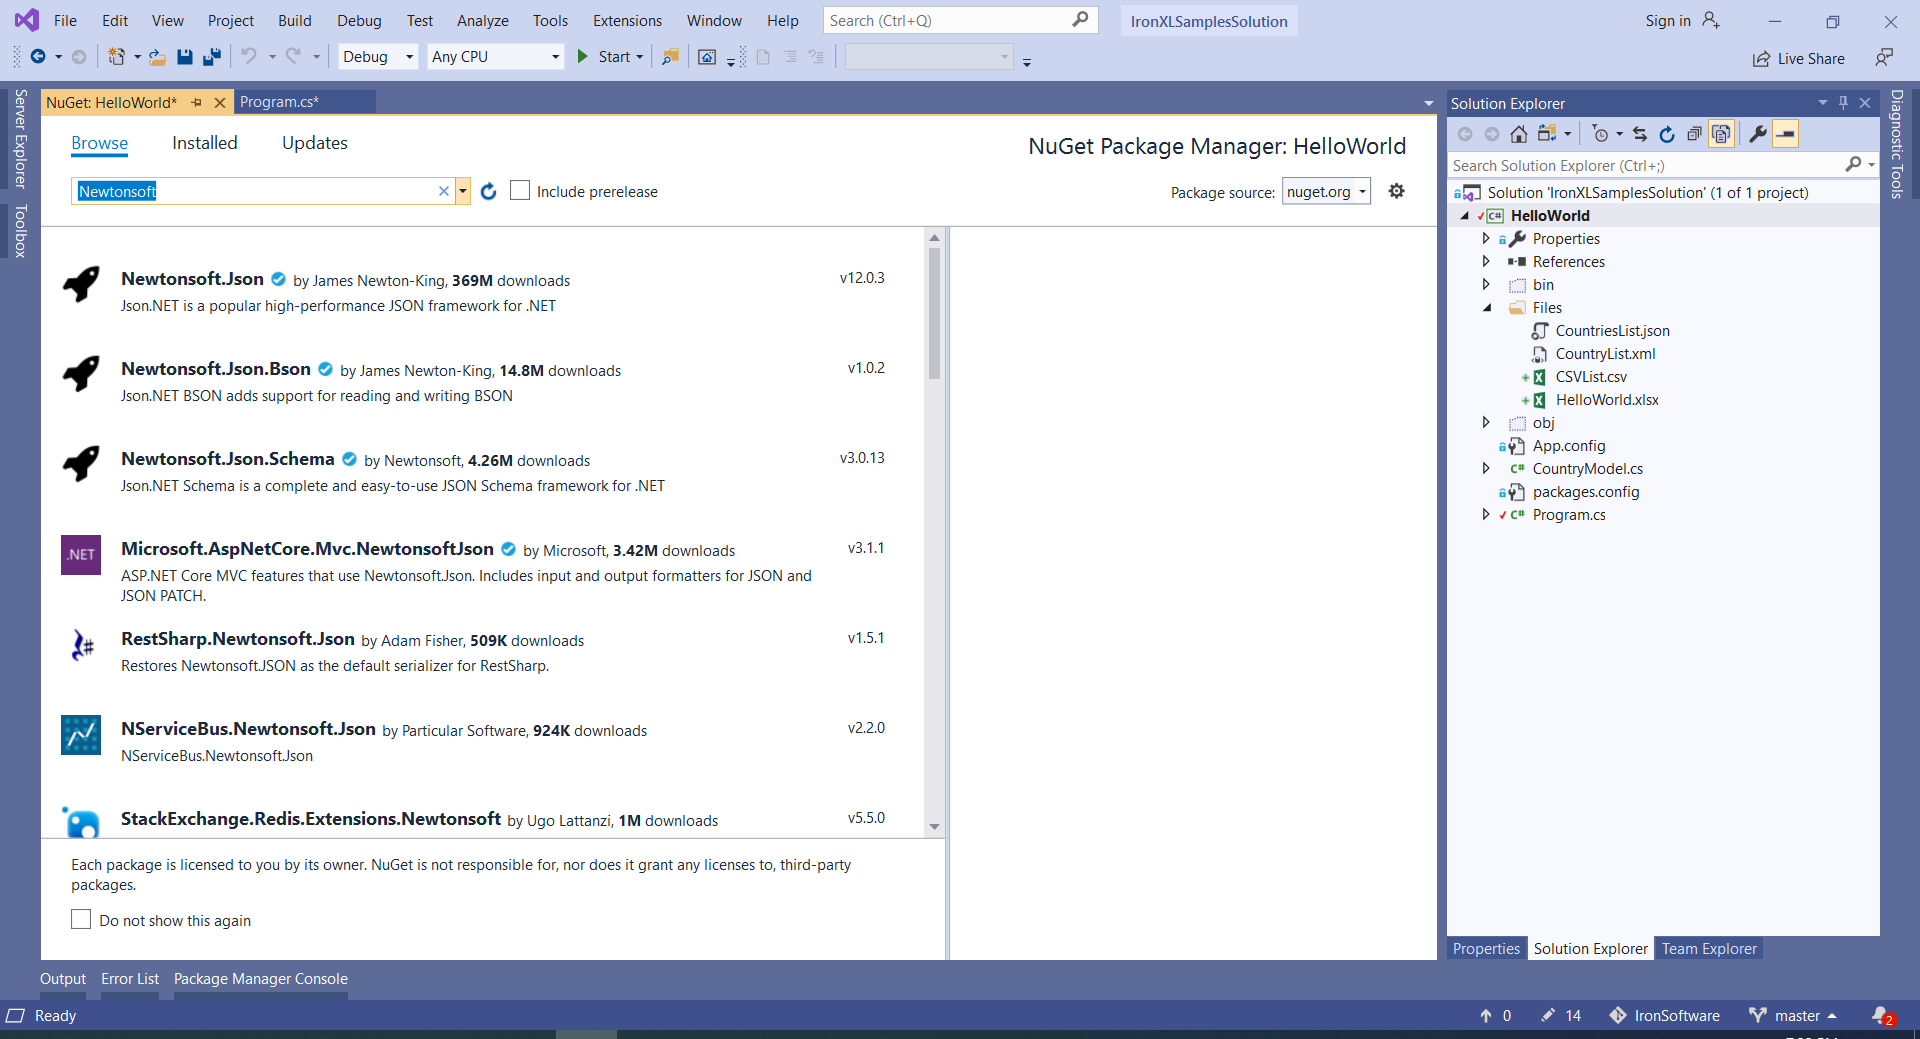Click the Live Share button

pyautogui.click(x=1799, y=59)
